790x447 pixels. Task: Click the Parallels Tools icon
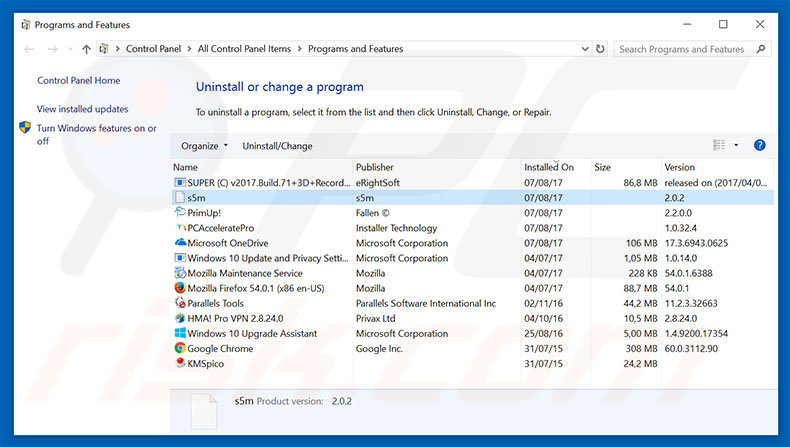(180, 303)
